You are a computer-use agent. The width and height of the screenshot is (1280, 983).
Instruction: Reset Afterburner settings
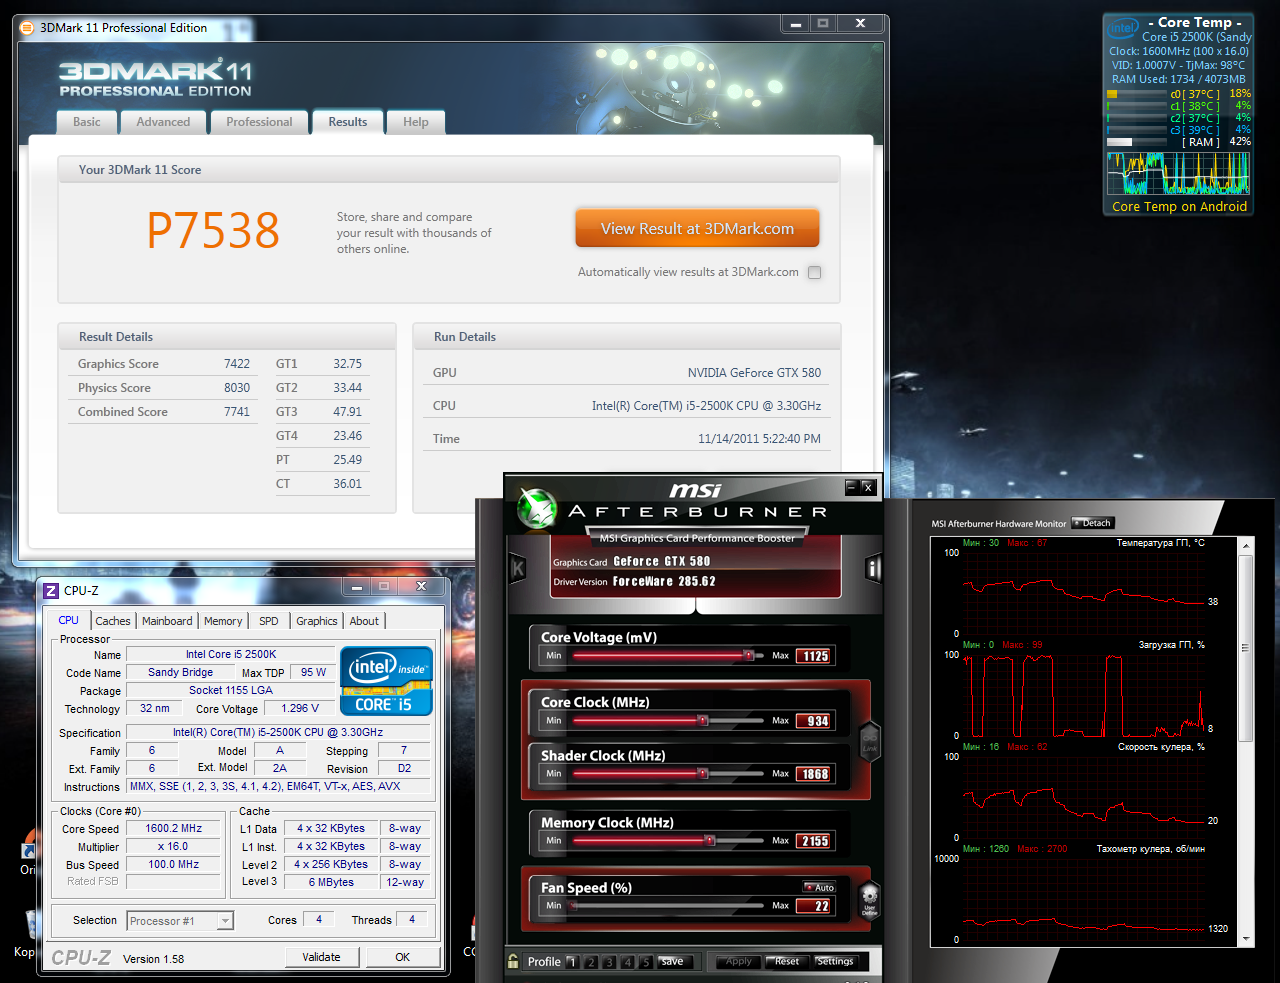coord(787,962)
